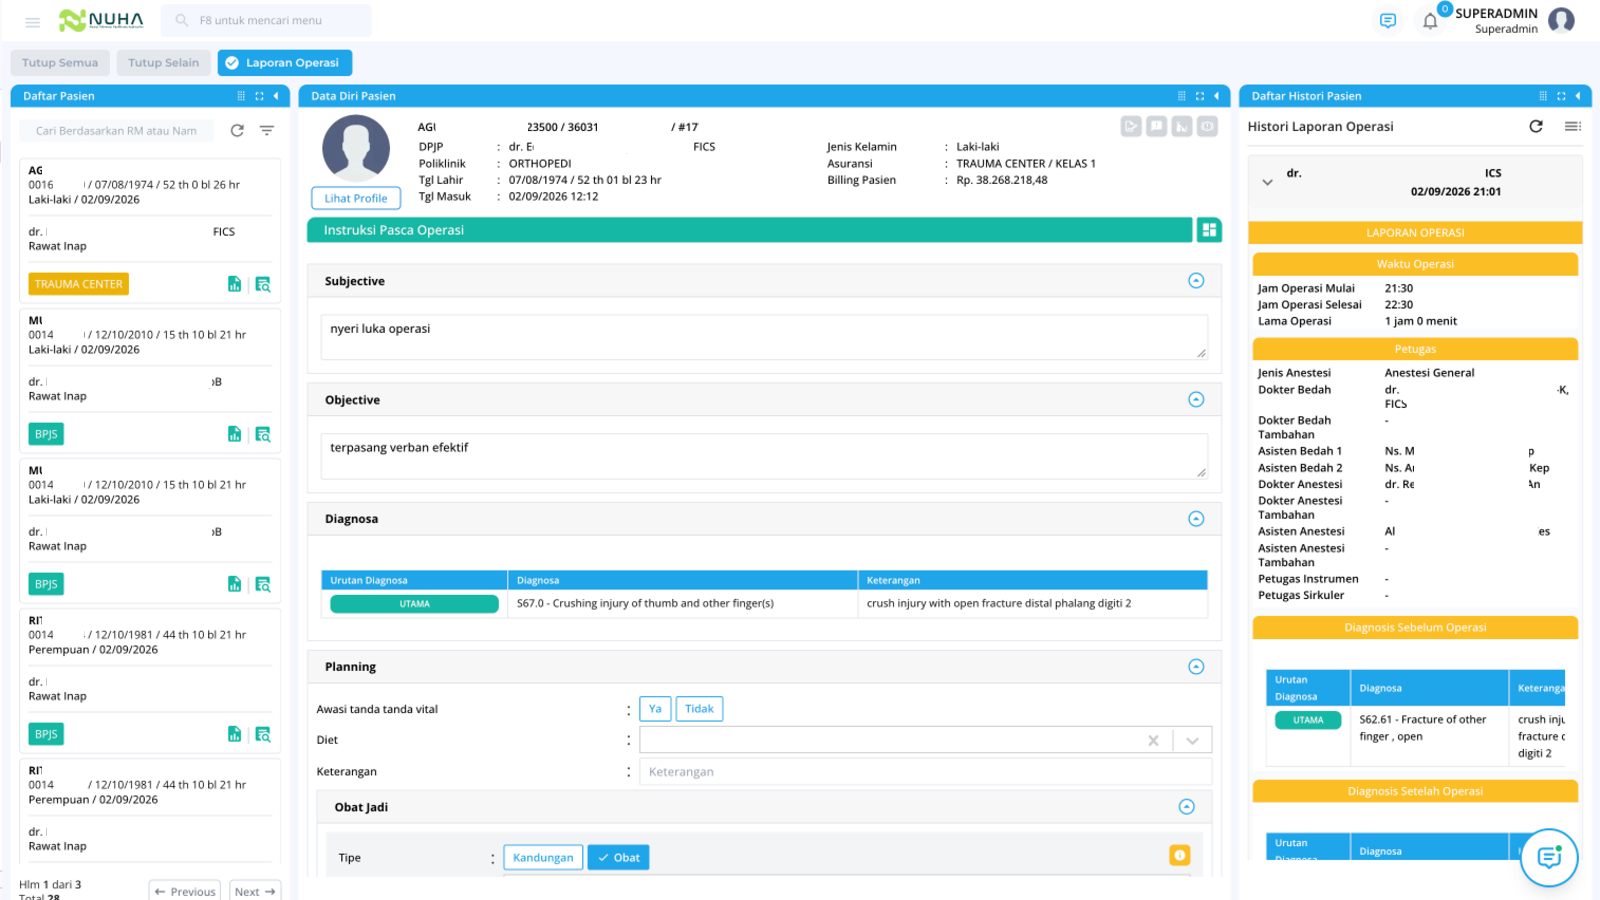Image resolution: width=1600 pixels, height=900 pixels.
Task: Click the UTAMA badge in the Diagnosa table
Action: click(x=414, y=604)
